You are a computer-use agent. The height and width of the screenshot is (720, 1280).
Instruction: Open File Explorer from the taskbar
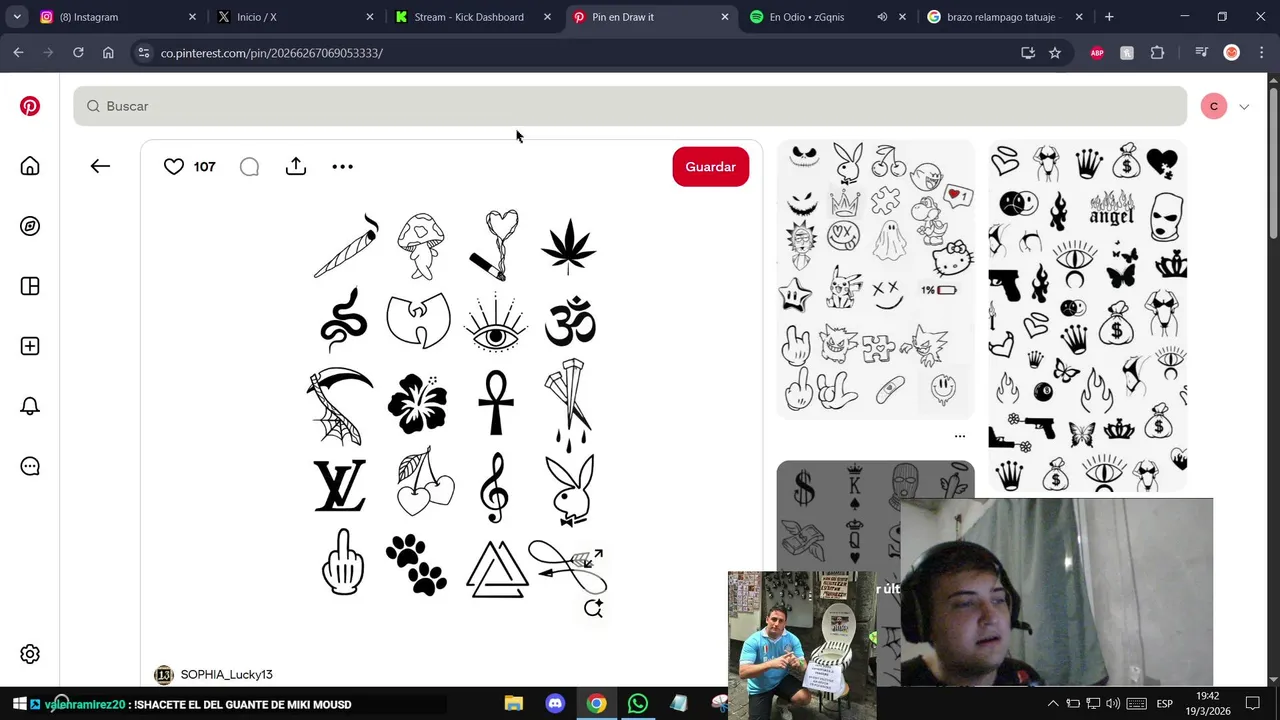pos(513,704)
